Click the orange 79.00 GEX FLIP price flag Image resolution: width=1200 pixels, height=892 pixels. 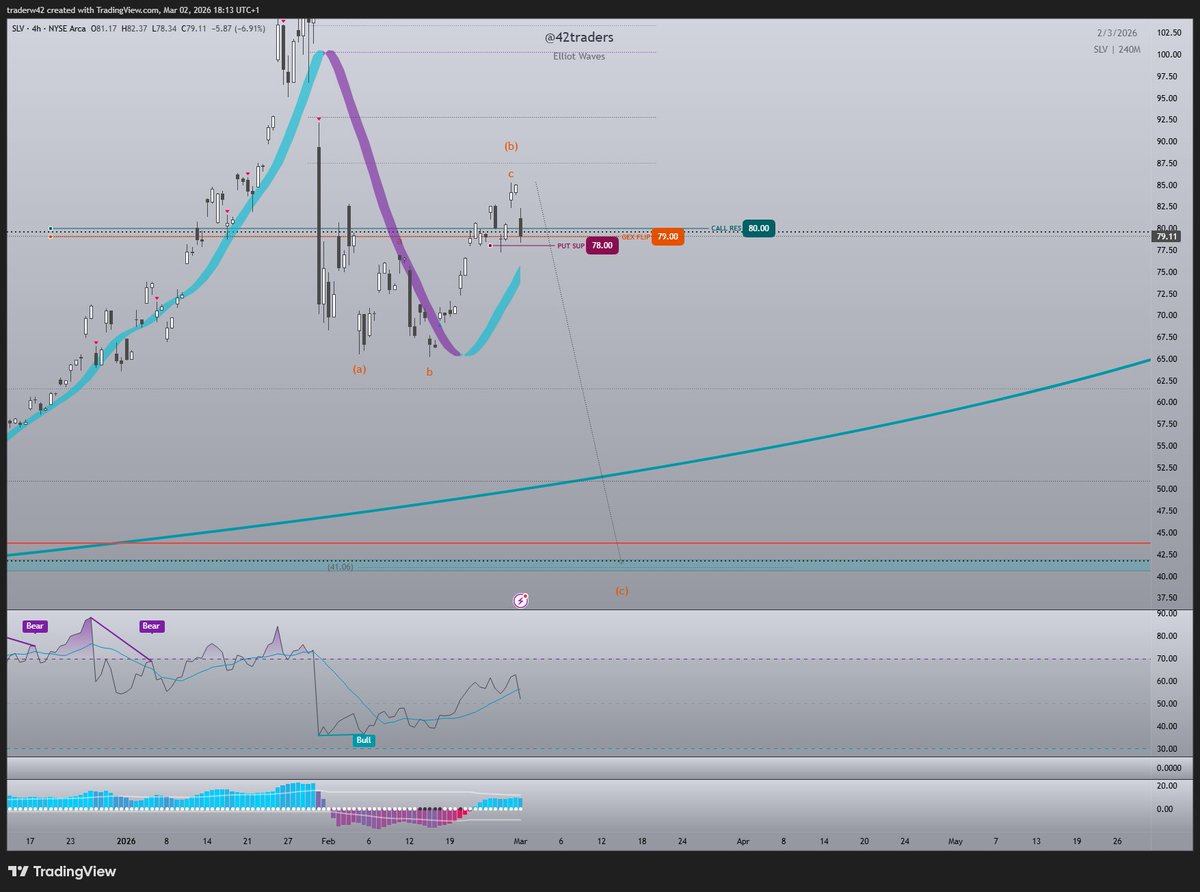[666, 237]
